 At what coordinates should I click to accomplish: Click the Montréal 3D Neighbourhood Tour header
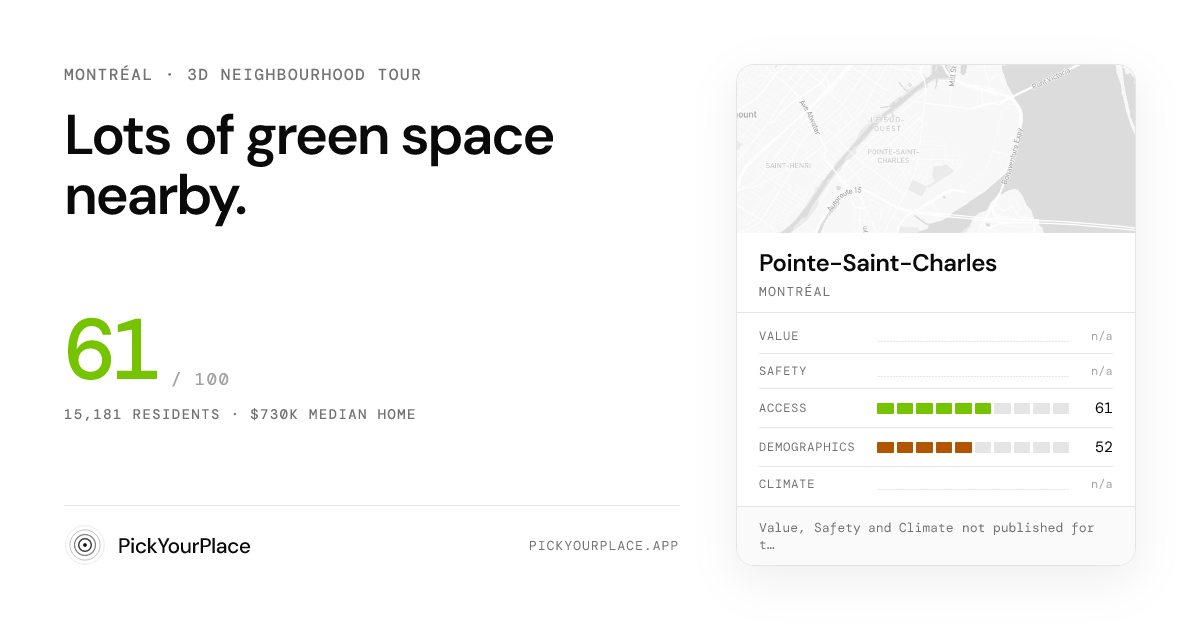pos(243,75)
